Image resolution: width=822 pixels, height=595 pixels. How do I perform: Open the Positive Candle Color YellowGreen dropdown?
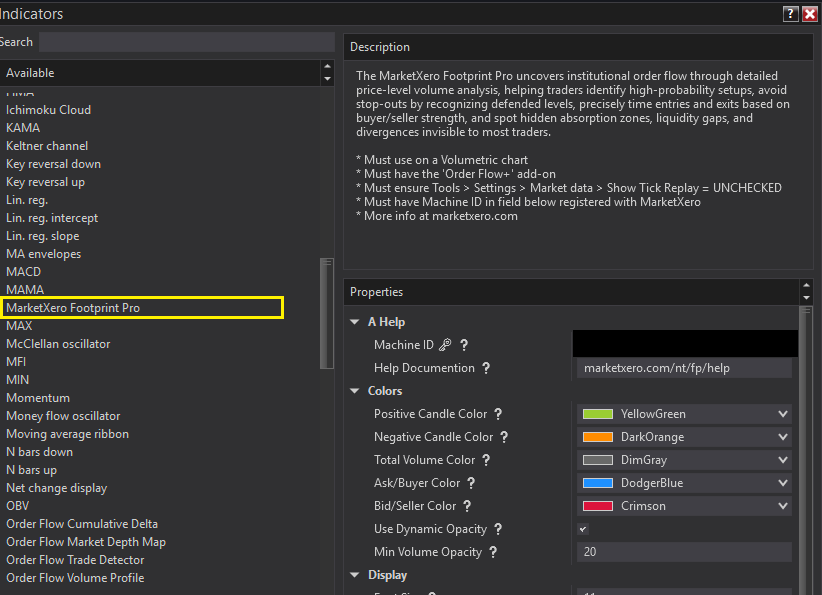pos(783,414)
